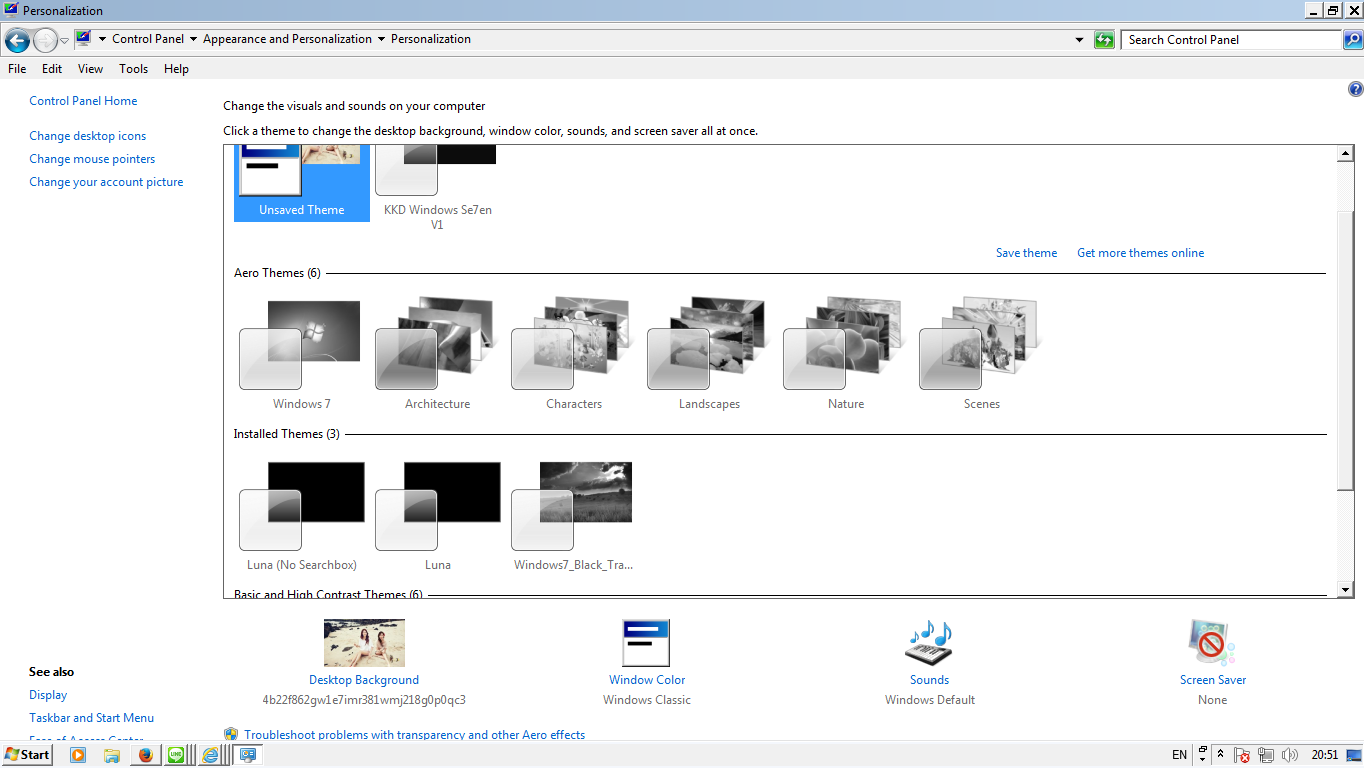Open Change mouse pointers link
This screenshot has width=1364, height=768.
tap(92, 159)
